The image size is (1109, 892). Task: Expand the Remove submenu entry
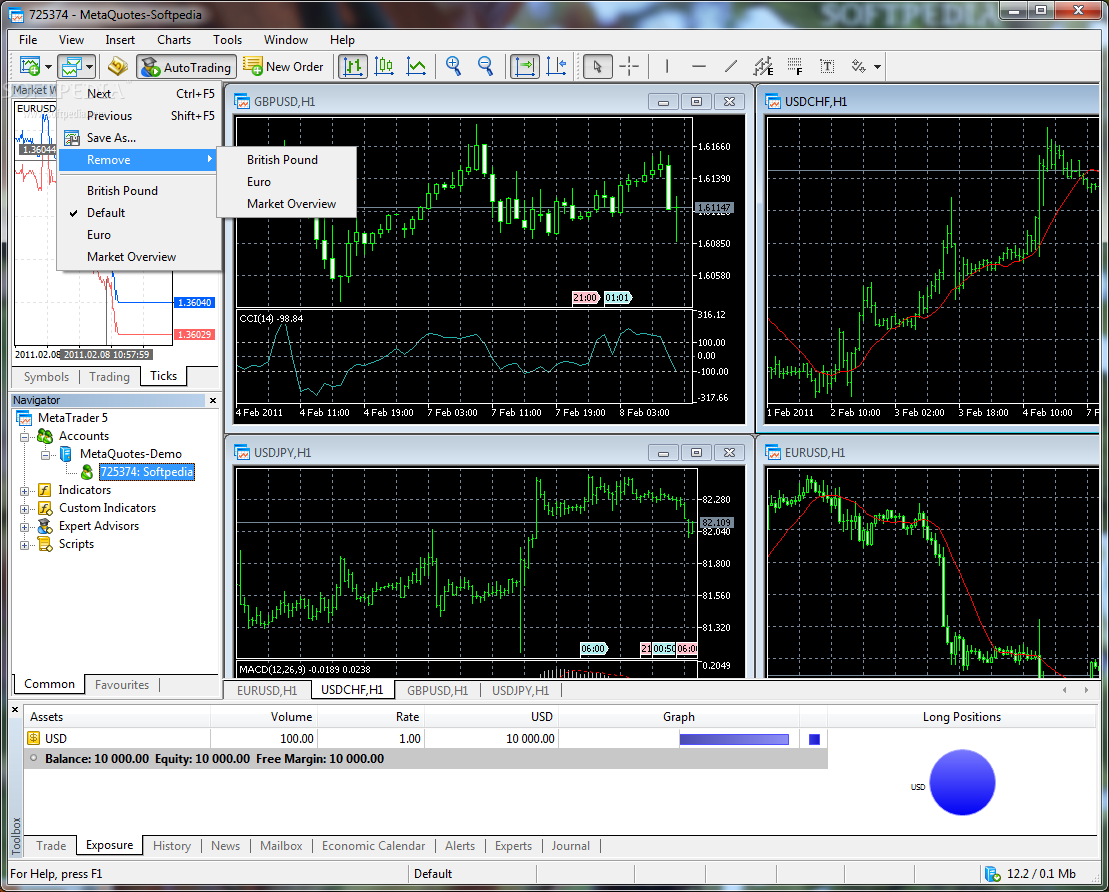pyautogui.click(x=138, y=160)
